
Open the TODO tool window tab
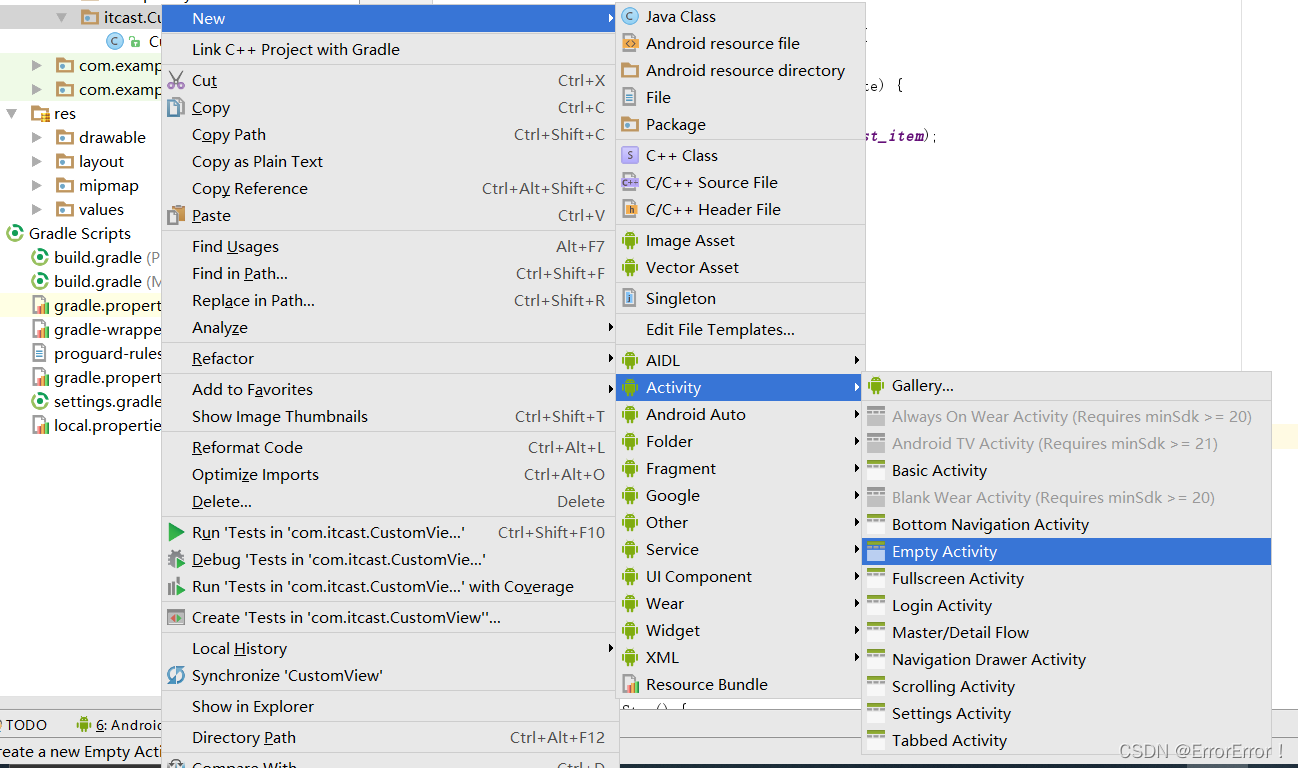click(25, 725)
